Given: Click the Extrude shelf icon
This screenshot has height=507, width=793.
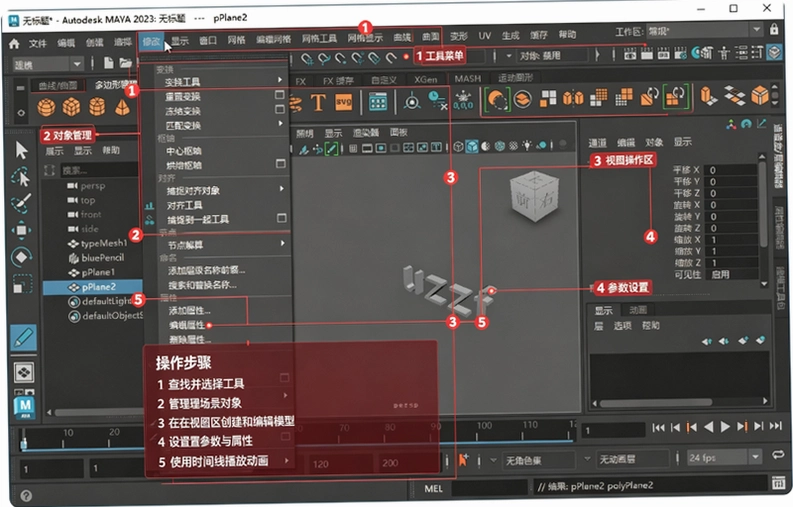Looking at the screenshot, I should click(708, 96).
